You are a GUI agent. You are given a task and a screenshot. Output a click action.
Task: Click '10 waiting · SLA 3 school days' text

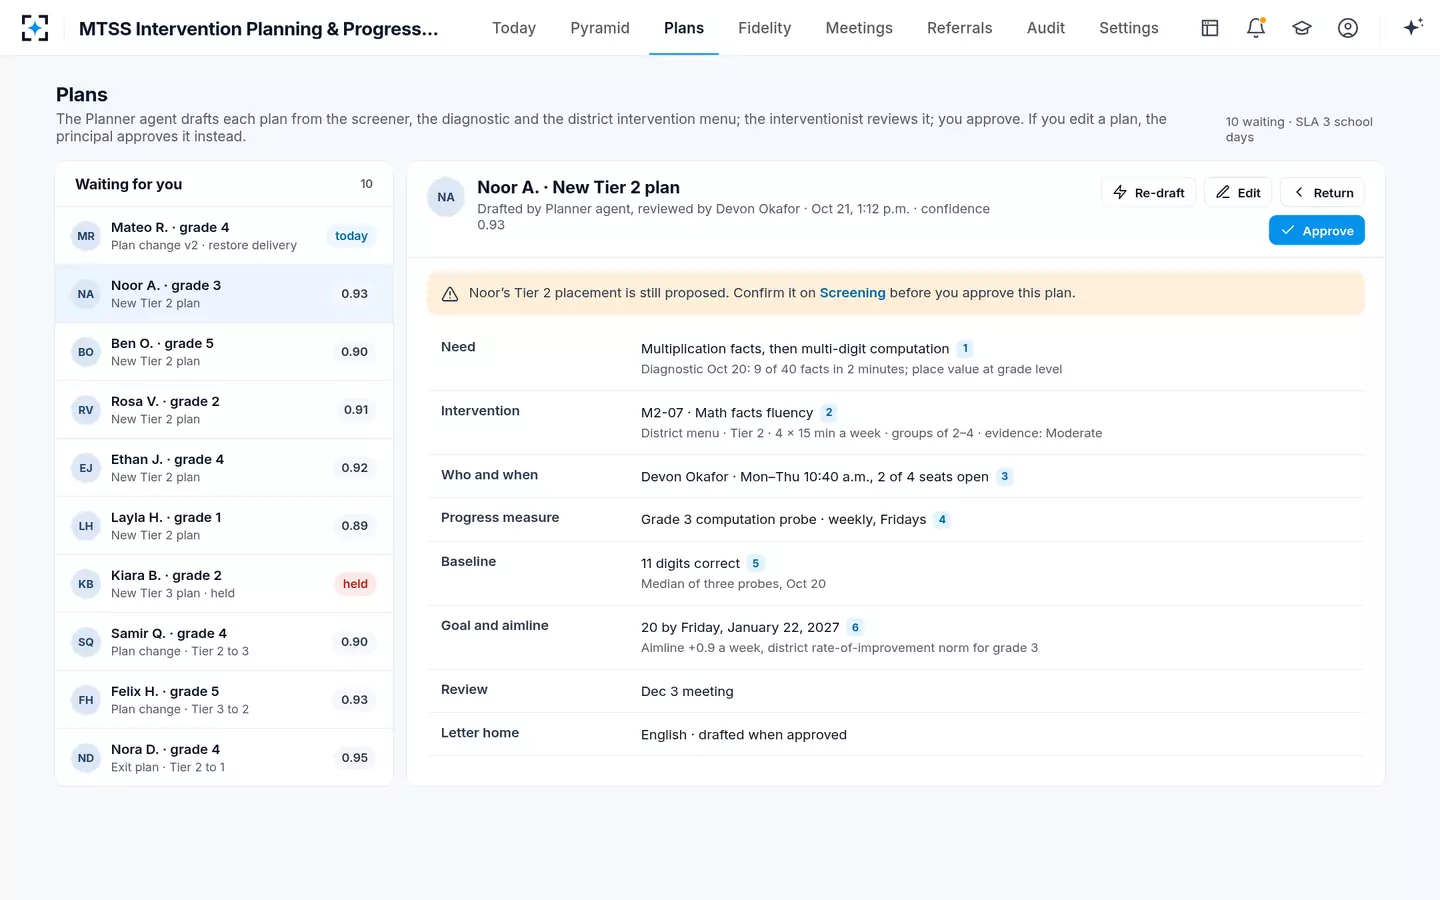click(1299, 130)
